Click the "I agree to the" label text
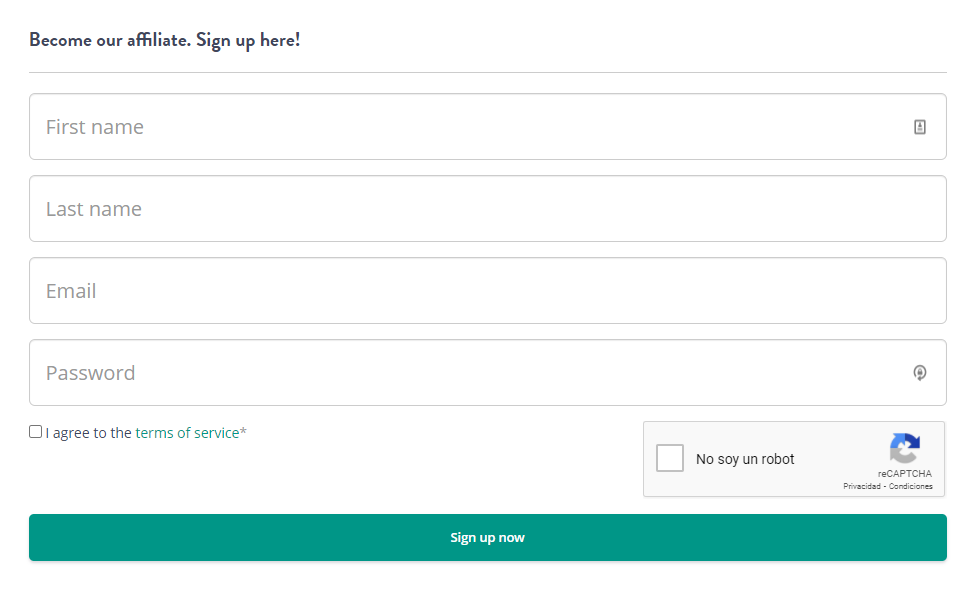This screenshot has height=593, width=980. tap(89, 433)
